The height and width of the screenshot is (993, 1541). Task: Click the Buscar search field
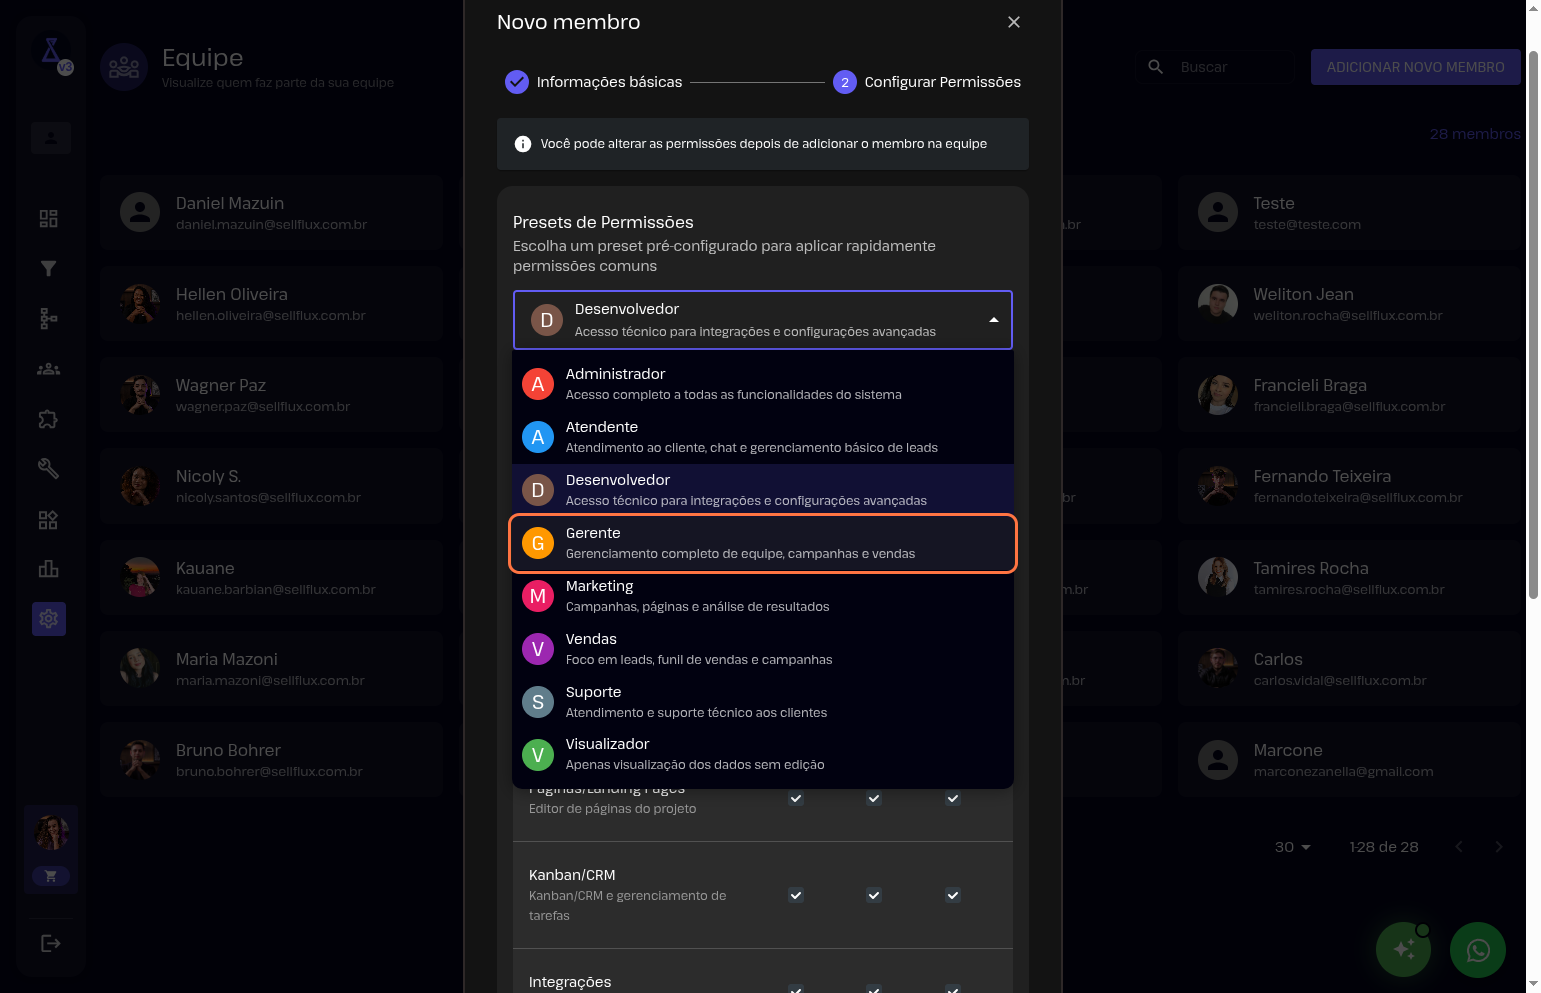pos(1230,67)
